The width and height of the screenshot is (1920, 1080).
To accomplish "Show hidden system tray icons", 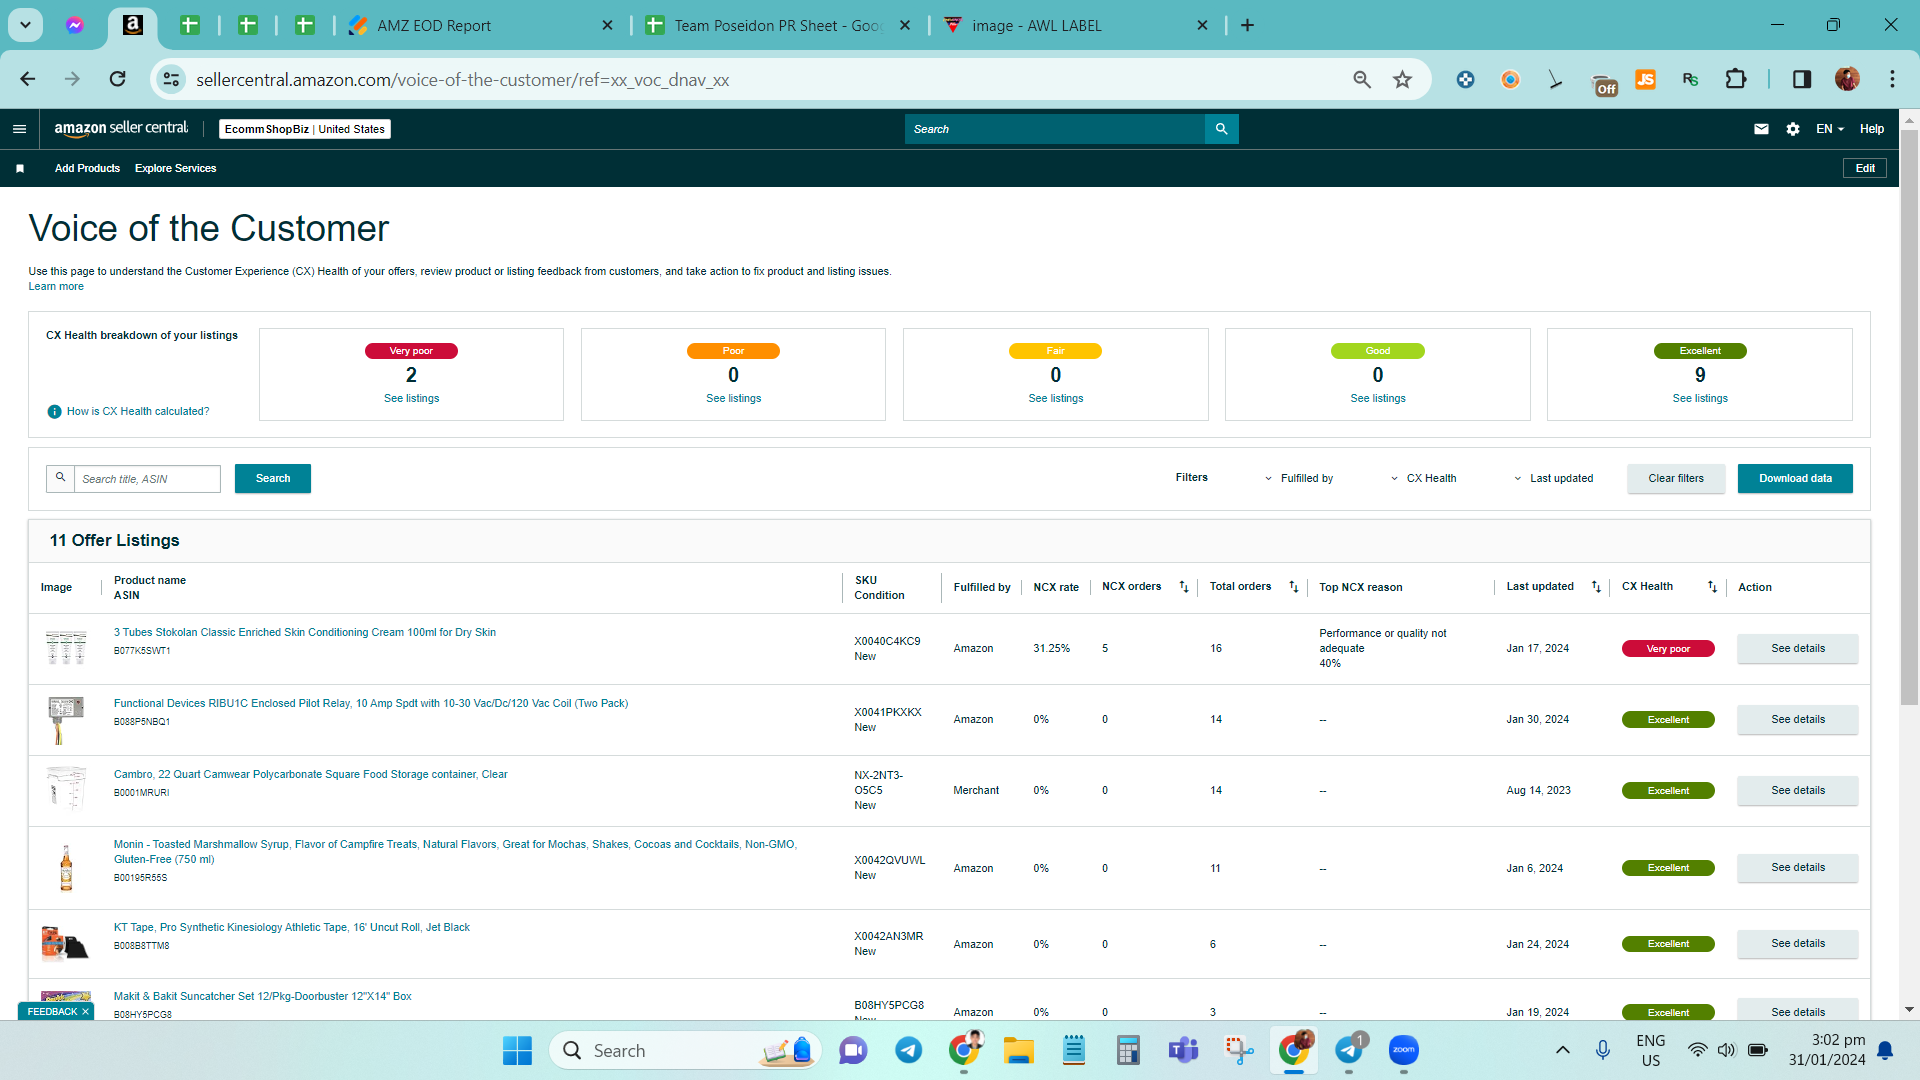I will pyautogui.click(x=1562, y=1050).
